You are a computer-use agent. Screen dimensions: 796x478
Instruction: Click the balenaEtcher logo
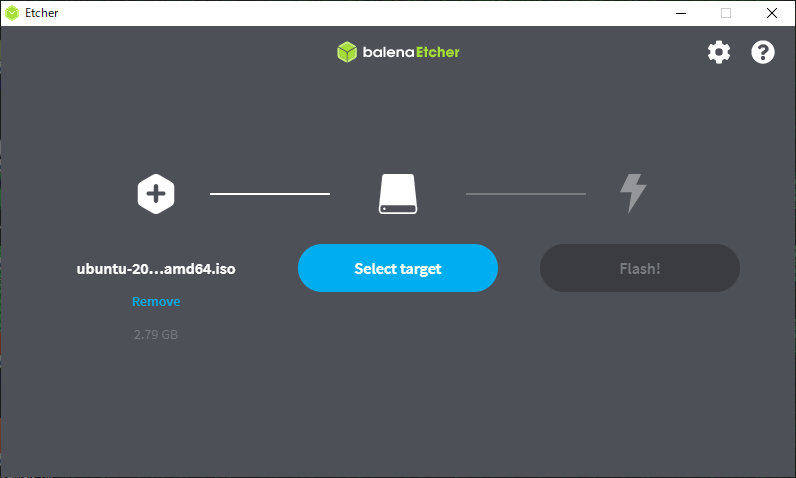coord(398,52)
